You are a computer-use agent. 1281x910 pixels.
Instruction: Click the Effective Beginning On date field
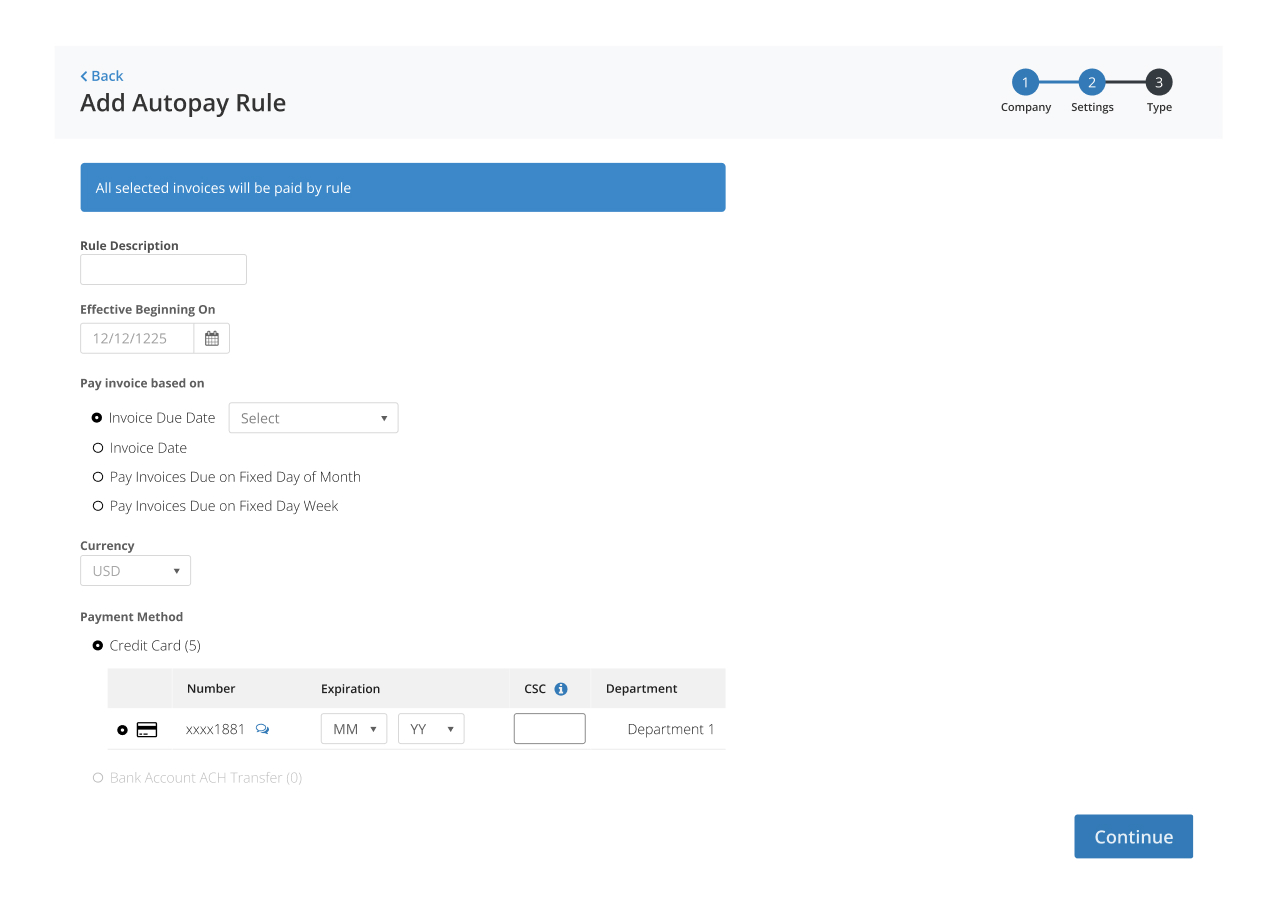pos(137,338)
